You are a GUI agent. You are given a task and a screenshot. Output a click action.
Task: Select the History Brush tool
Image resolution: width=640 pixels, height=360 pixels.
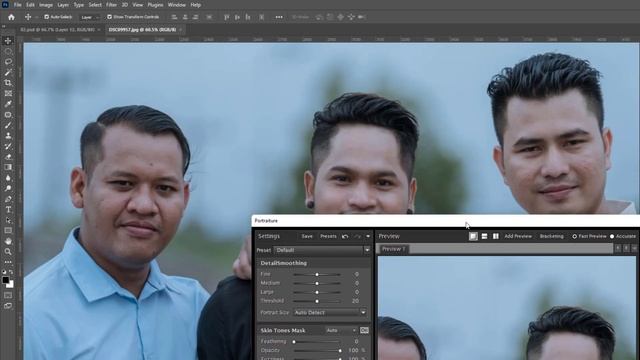8,146
